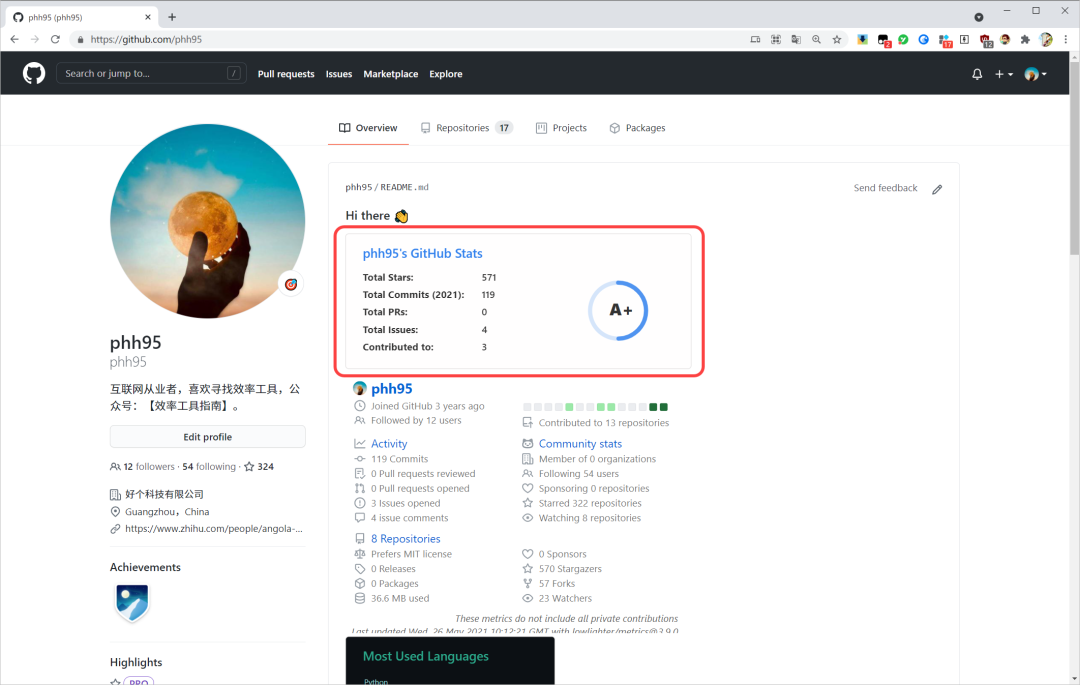
Task: Click the Guangzhou, China location
Action: point(167,512)
